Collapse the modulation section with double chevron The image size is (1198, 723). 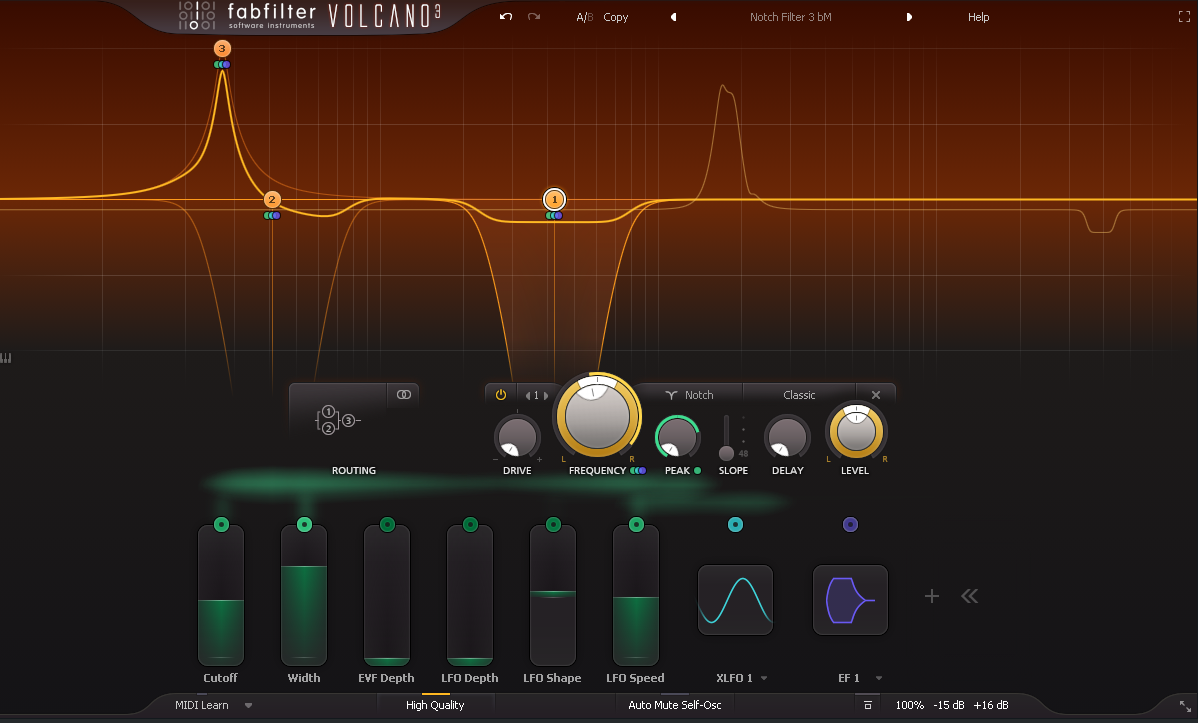click(x=970, y=596)
